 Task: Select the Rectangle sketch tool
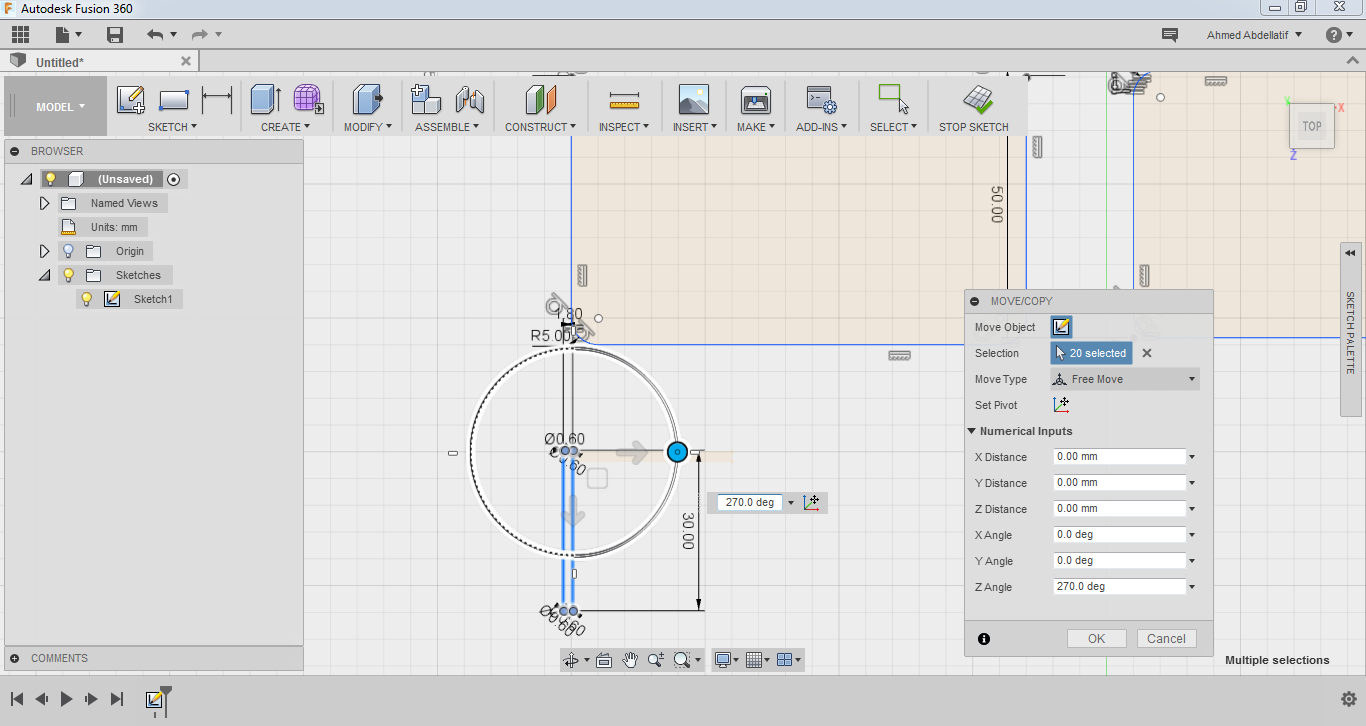click(x=174, y=99)
